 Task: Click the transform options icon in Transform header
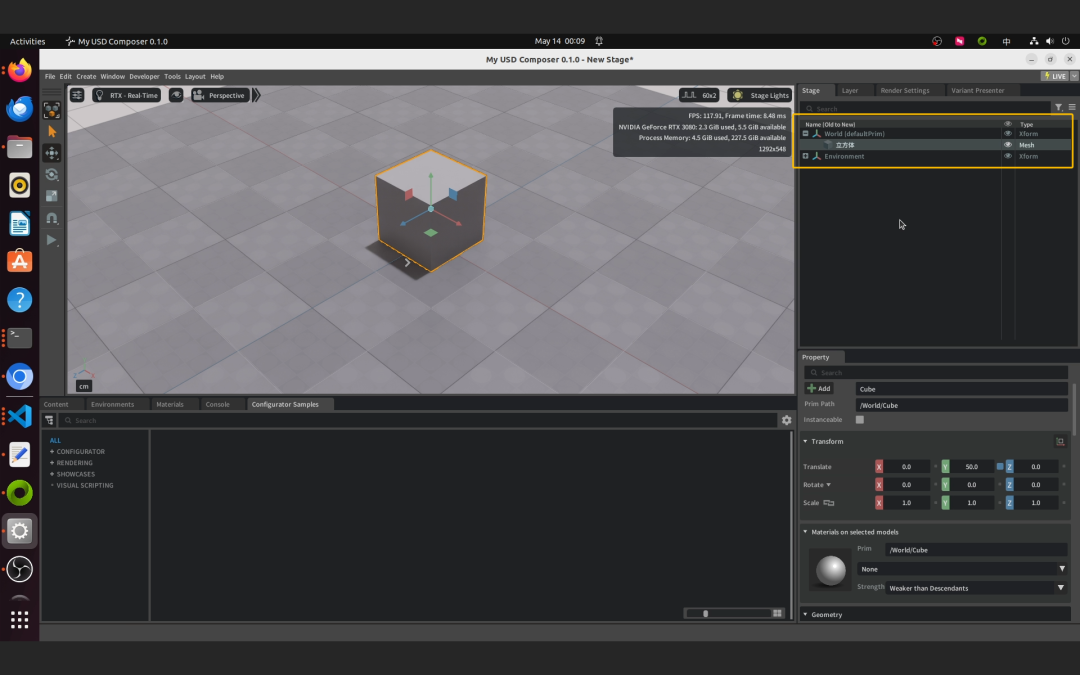(x=1060, y=442)
